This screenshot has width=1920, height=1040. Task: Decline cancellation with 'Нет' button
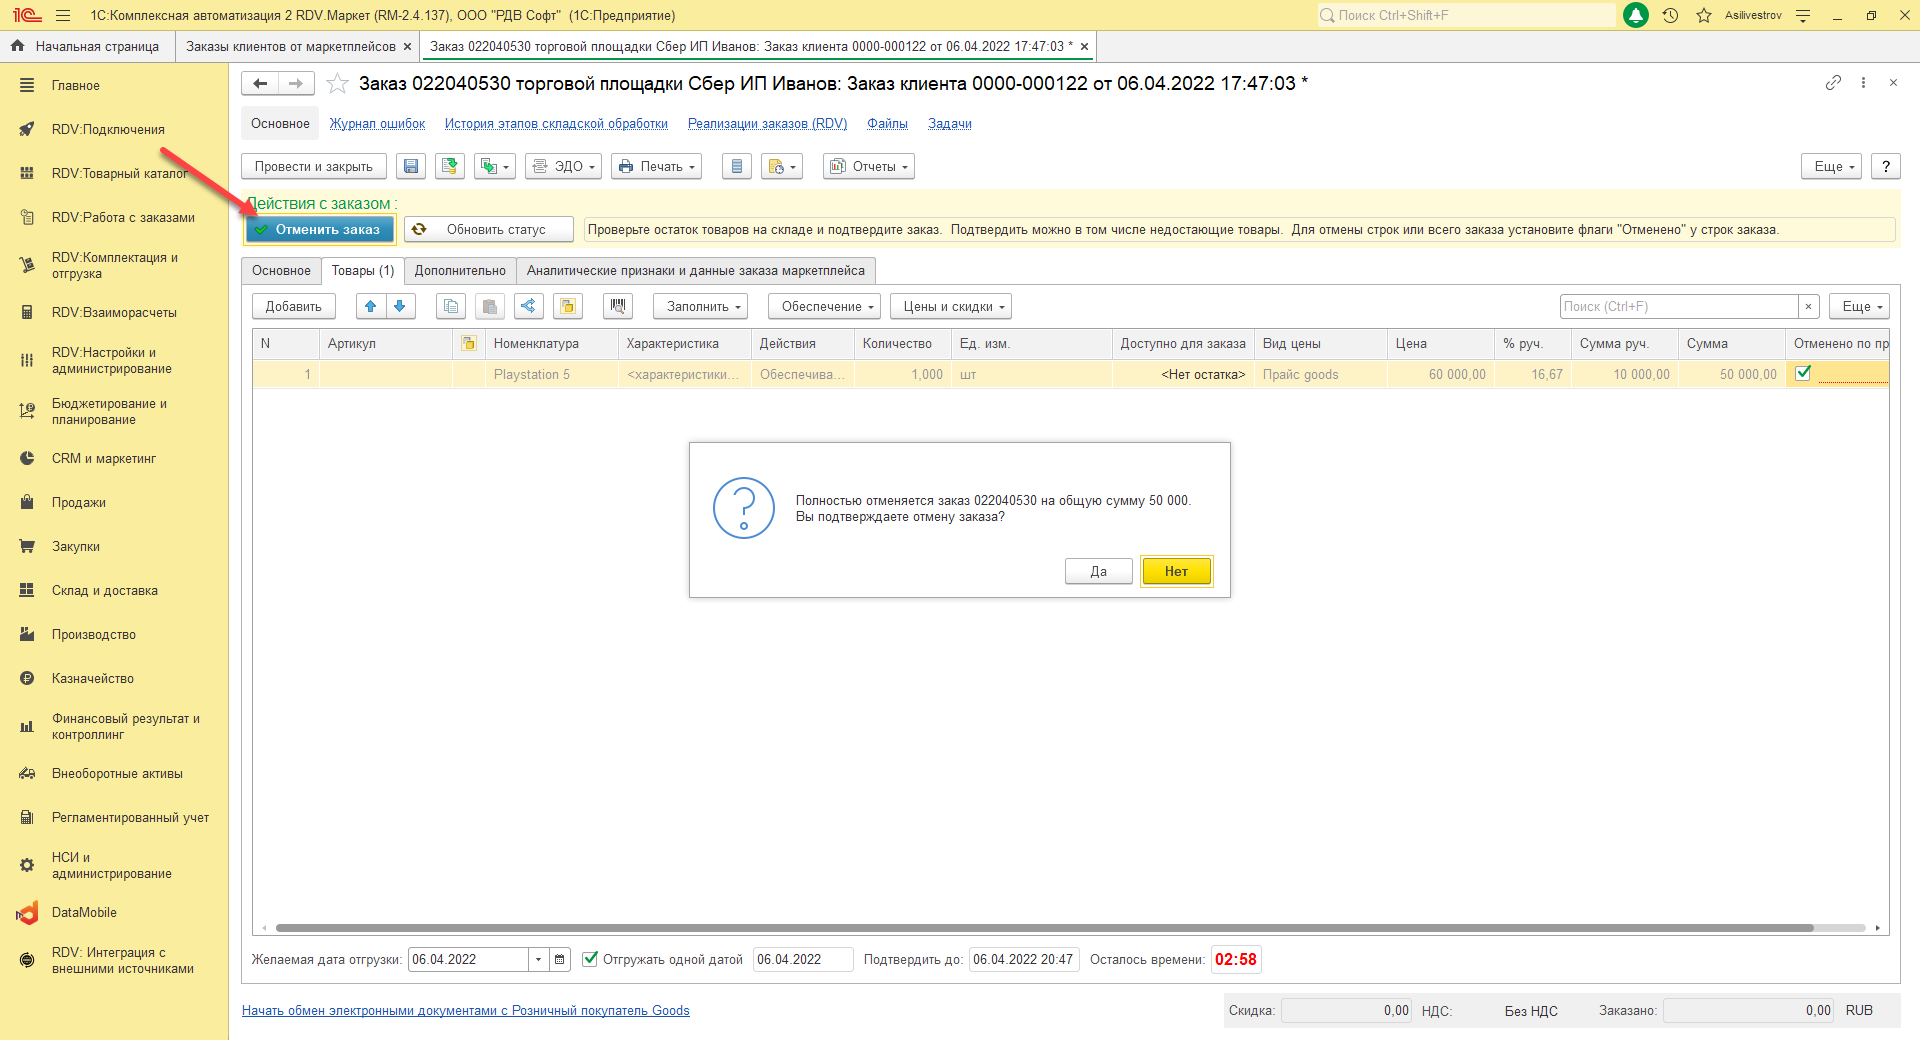coord(1177,572)
